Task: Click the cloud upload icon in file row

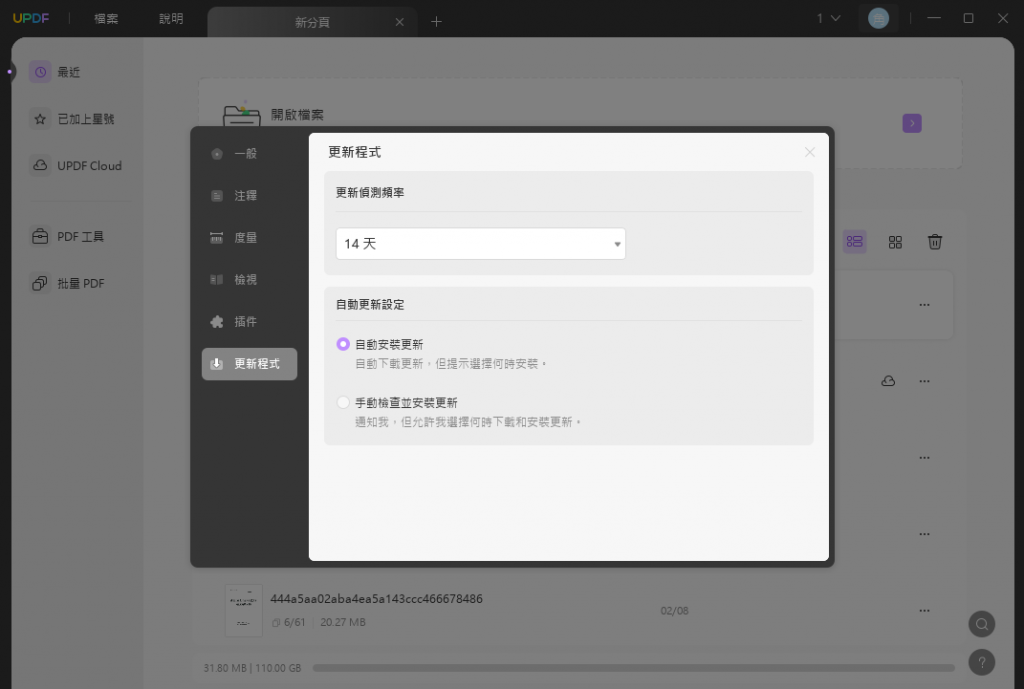Action: [888, 381]
